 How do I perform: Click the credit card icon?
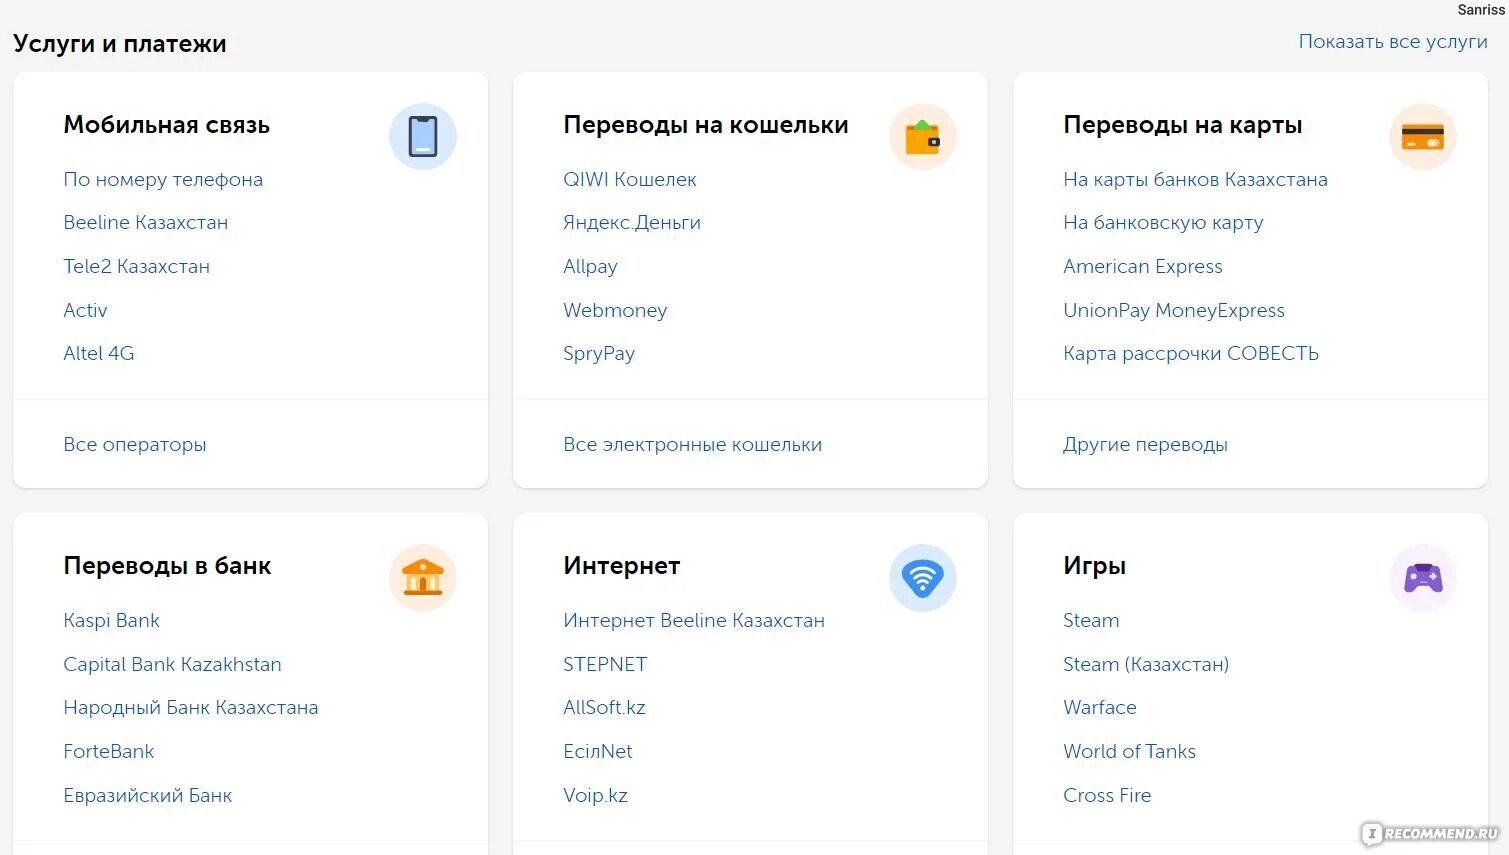(1422, 137)
